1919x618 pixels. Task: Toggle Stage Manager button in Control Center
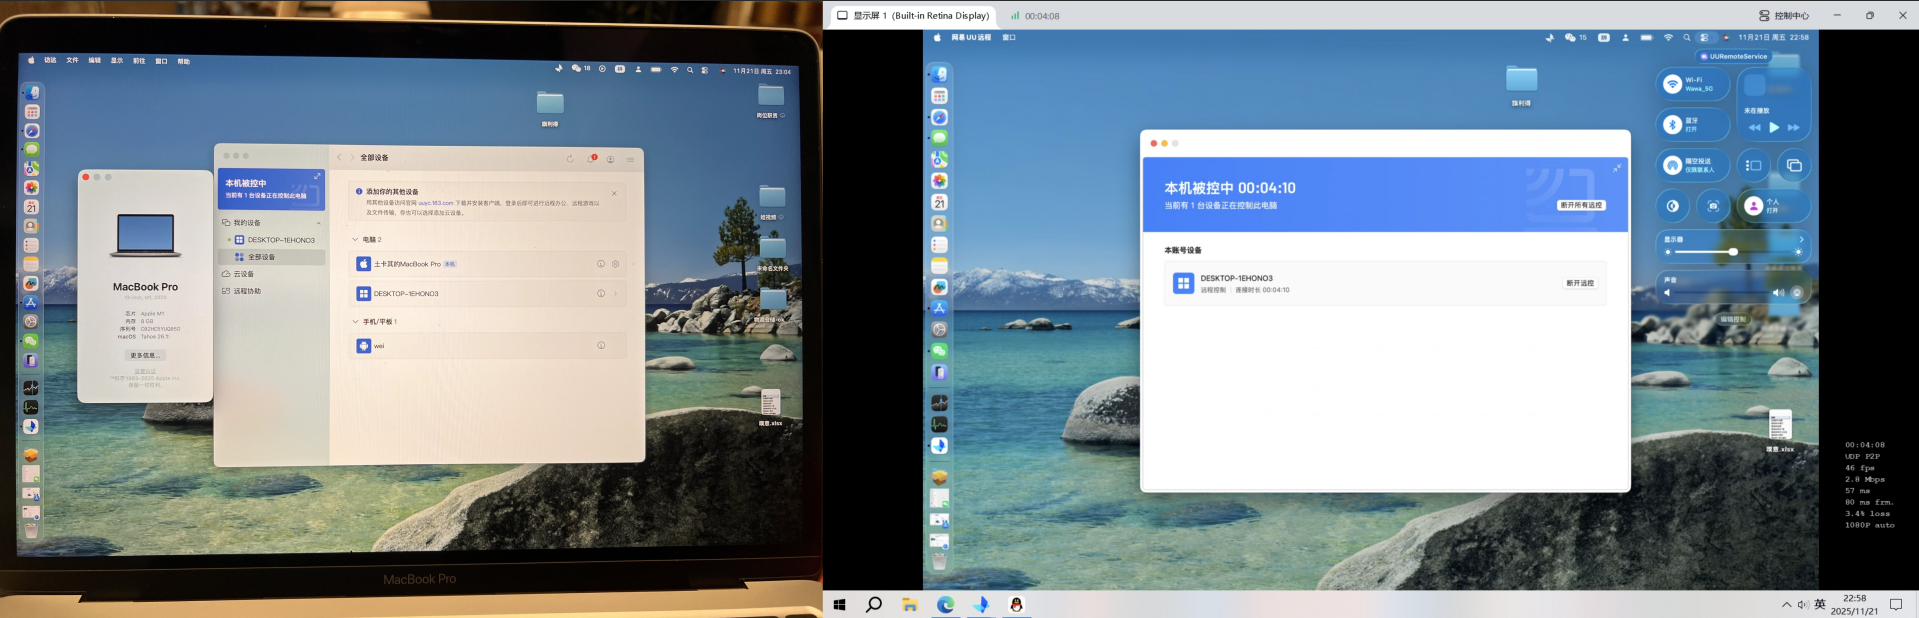(x=1753, y=166)
